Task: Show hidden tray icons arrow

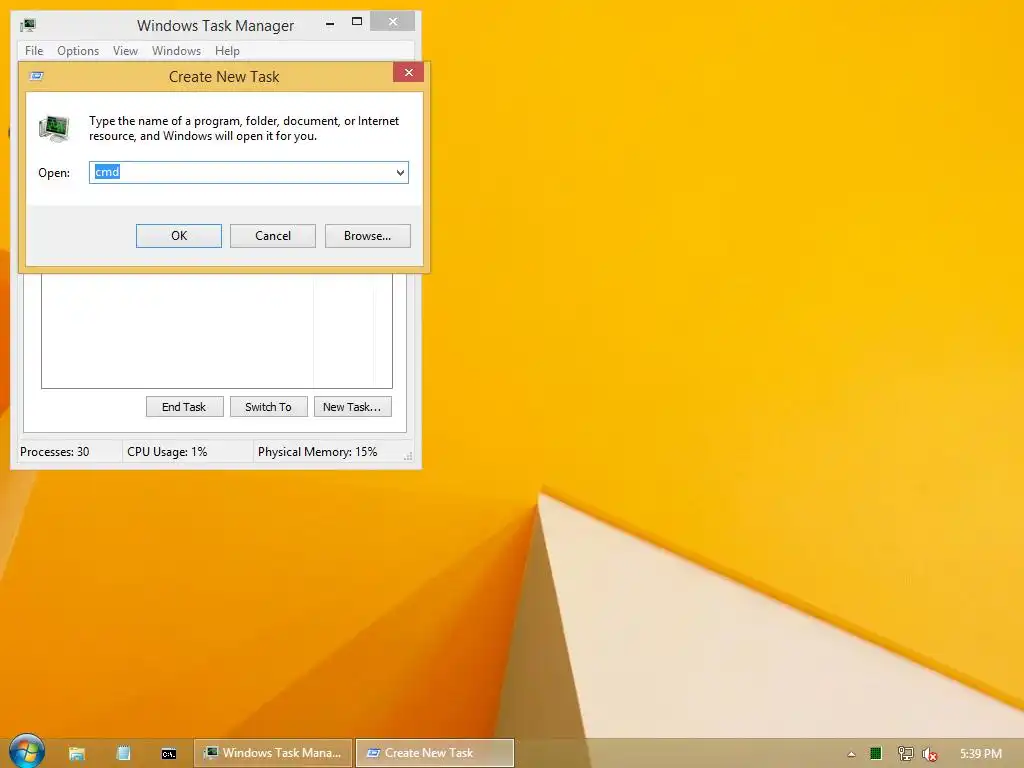Action: coord(851,754)
